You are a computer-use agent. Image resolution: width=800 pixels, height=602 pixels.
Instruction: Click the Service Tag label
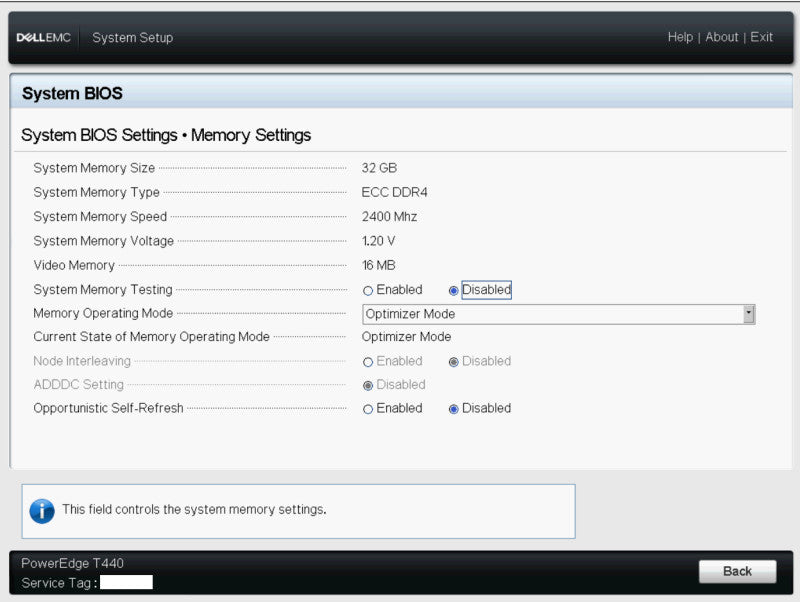[x=60, y=583]
